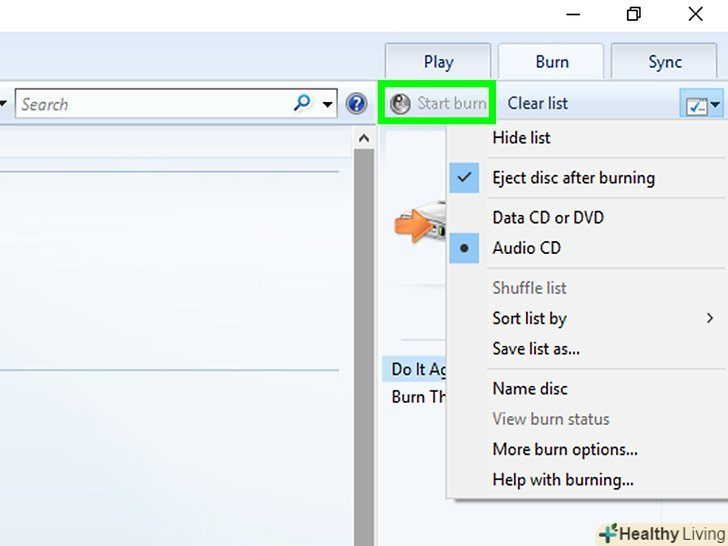The width and height of the screenshot is (728, 546).
Task: Switch to the Sync tab
Action: 665,61
